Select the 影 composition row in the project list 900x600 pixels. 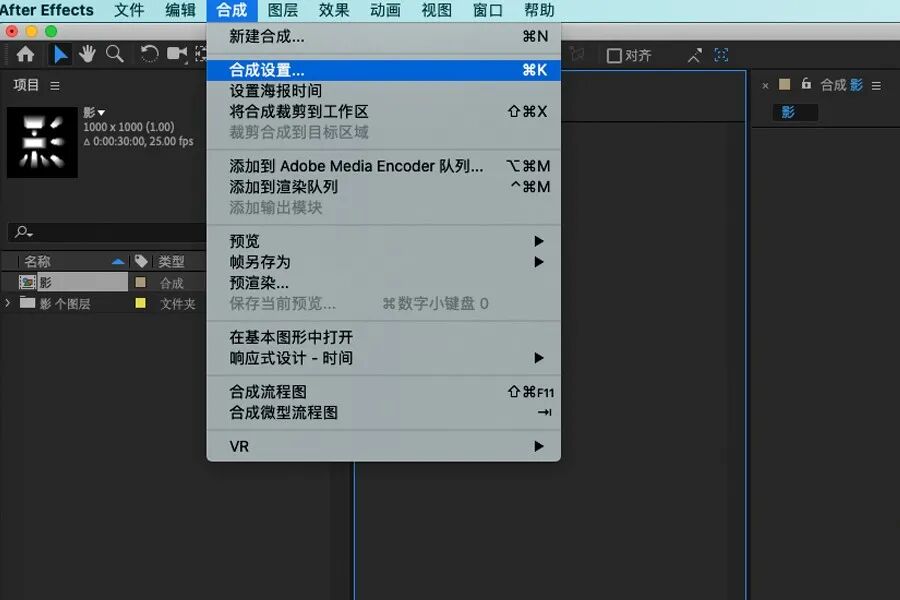(x=103, y=282)
